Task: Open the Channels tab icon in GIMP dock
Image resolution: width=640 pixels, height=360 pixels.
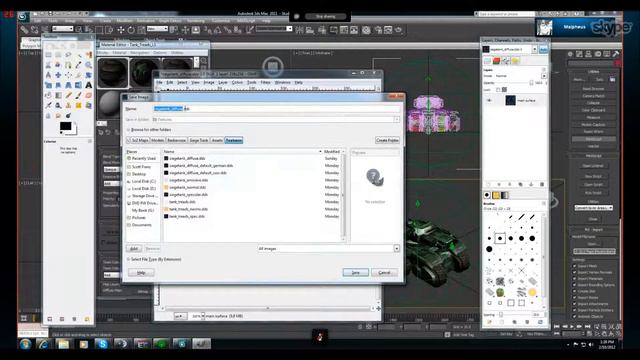Action: [x=496, y=60]
